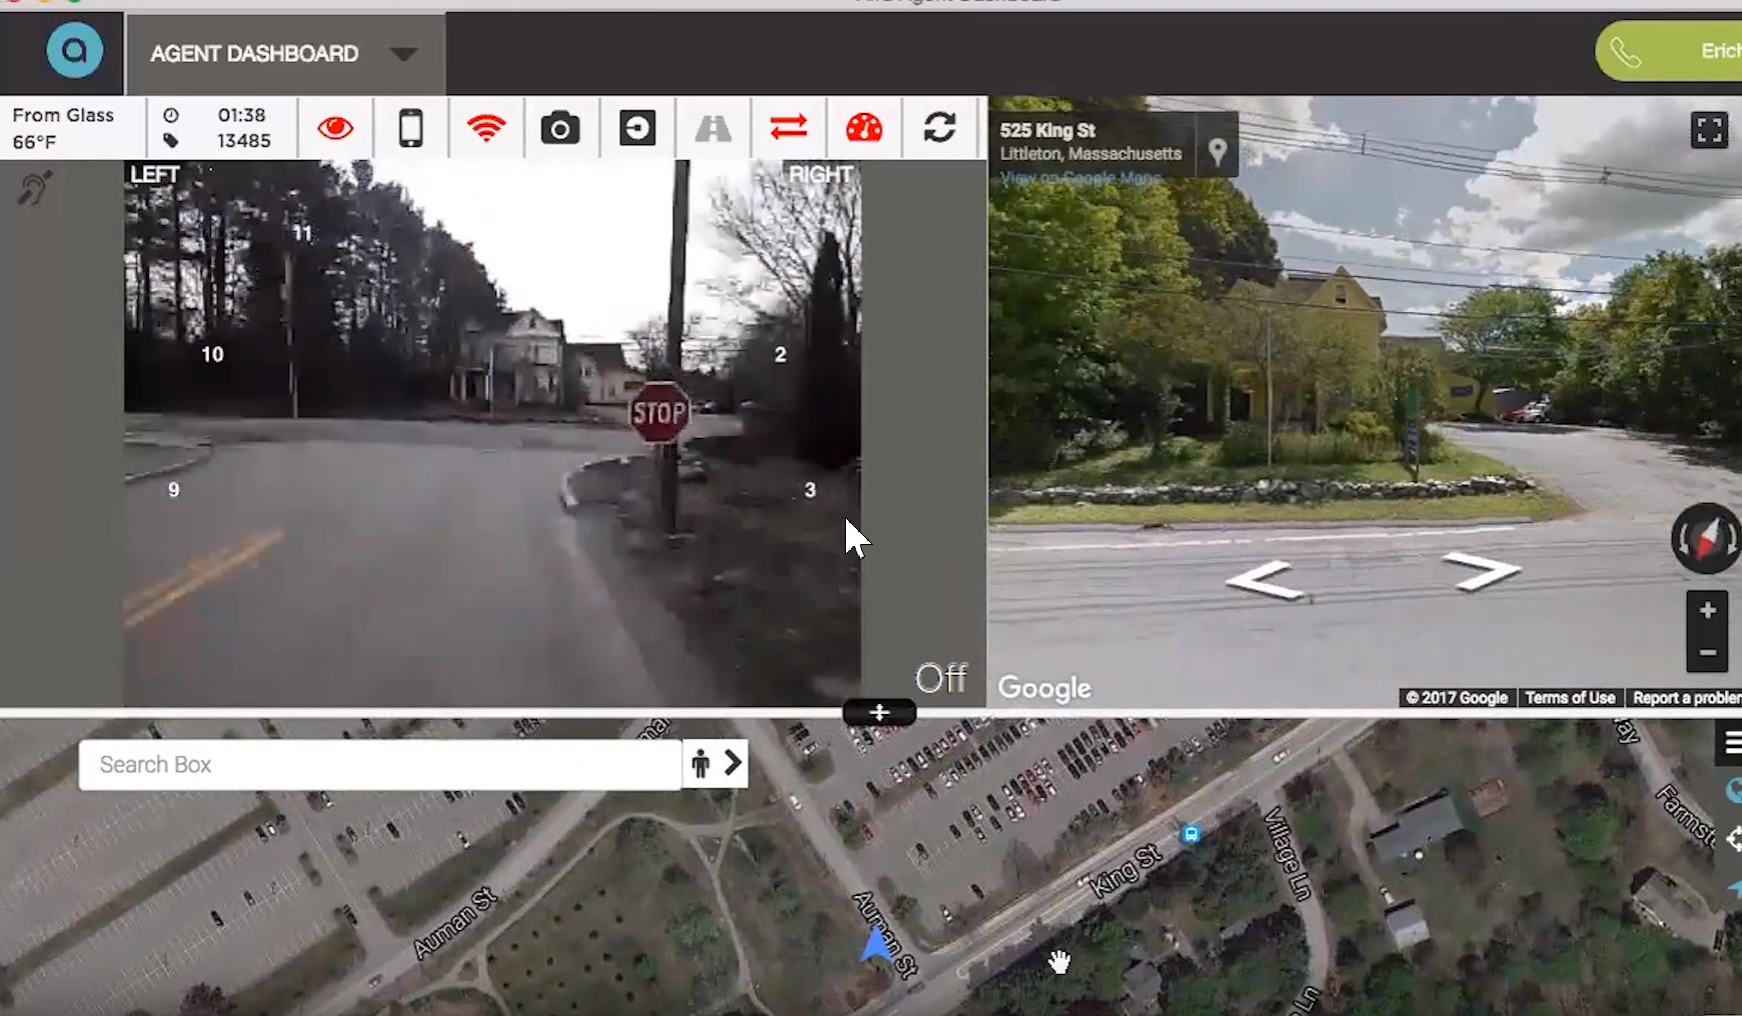Click the refresh sync arrows icon

[939, 128]
